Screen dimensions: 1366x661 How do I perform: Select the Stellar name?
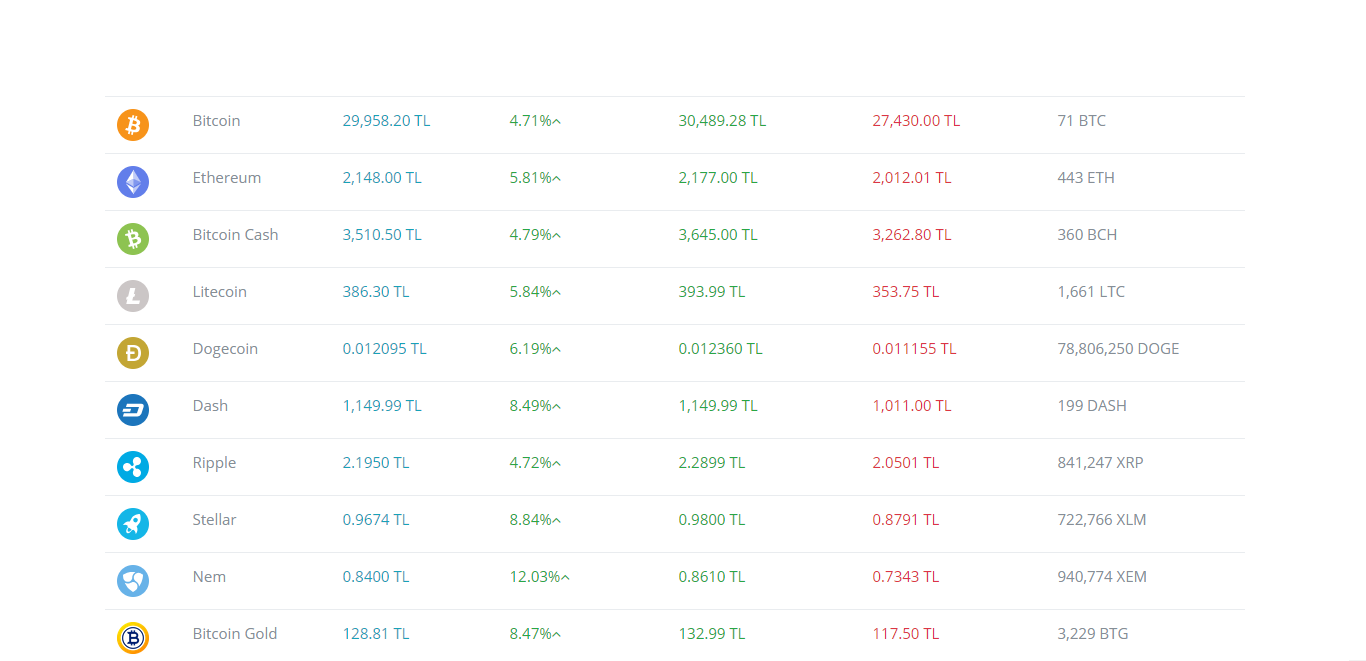click(214, 520)
